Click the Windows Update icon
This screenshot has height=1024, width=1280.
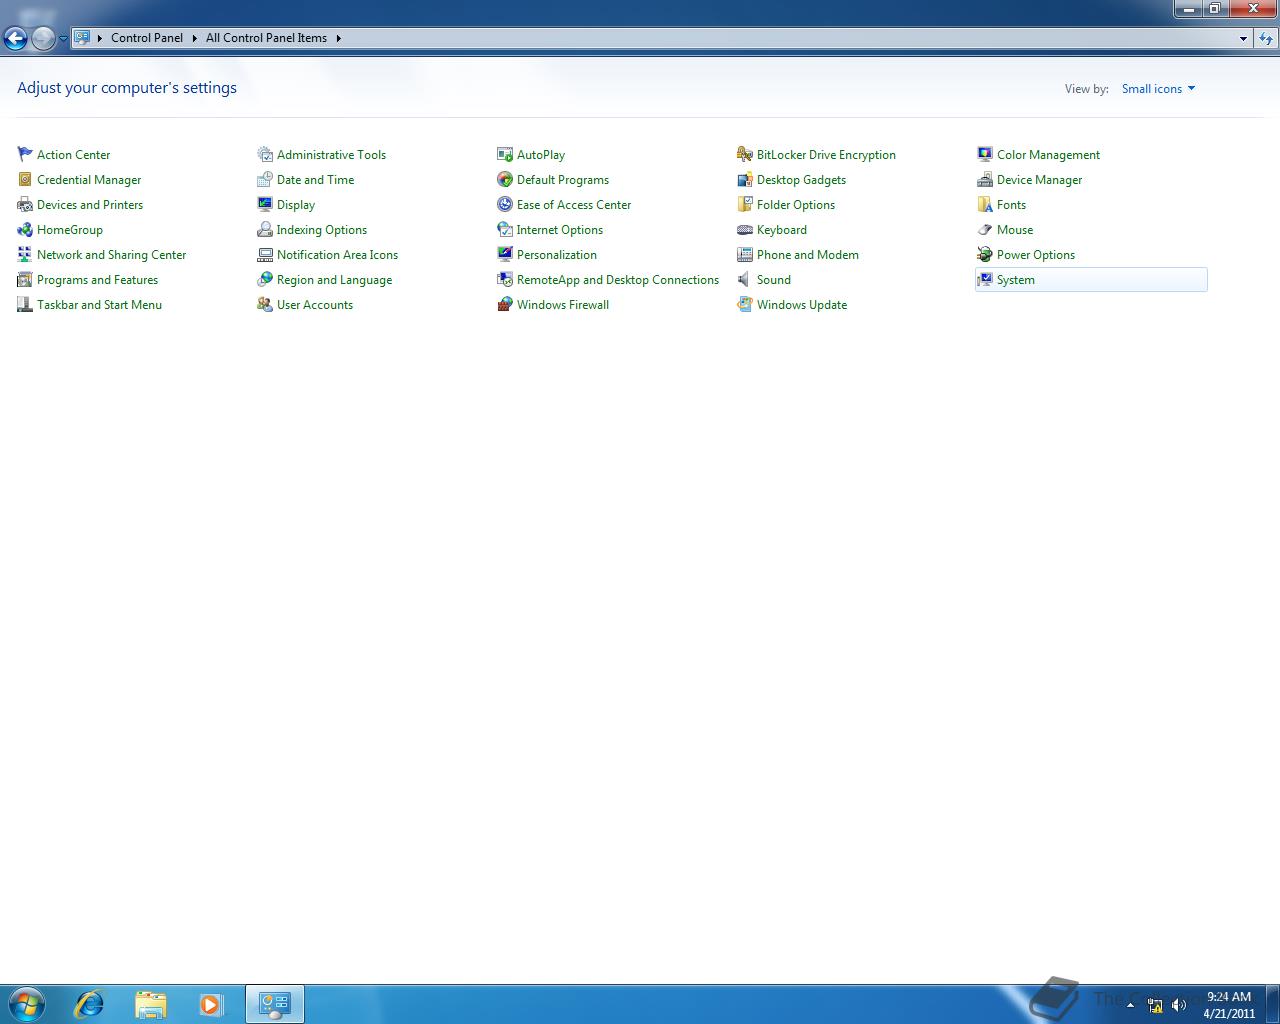[745, 304]
